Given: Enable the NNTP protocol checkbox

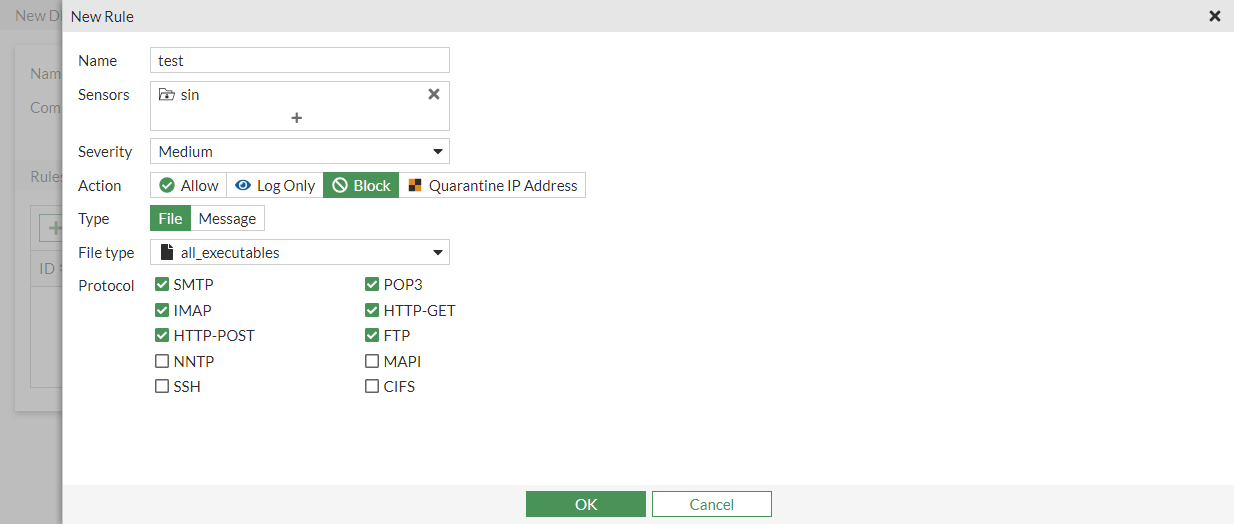Looking at the screenshot, I should 162,361.
